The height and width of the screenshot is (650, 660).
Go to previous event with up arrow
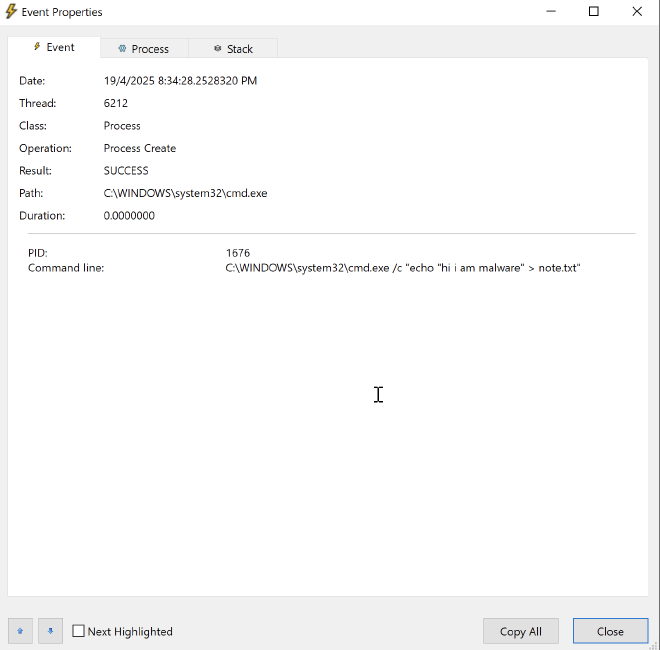click(x=20, y=631)
